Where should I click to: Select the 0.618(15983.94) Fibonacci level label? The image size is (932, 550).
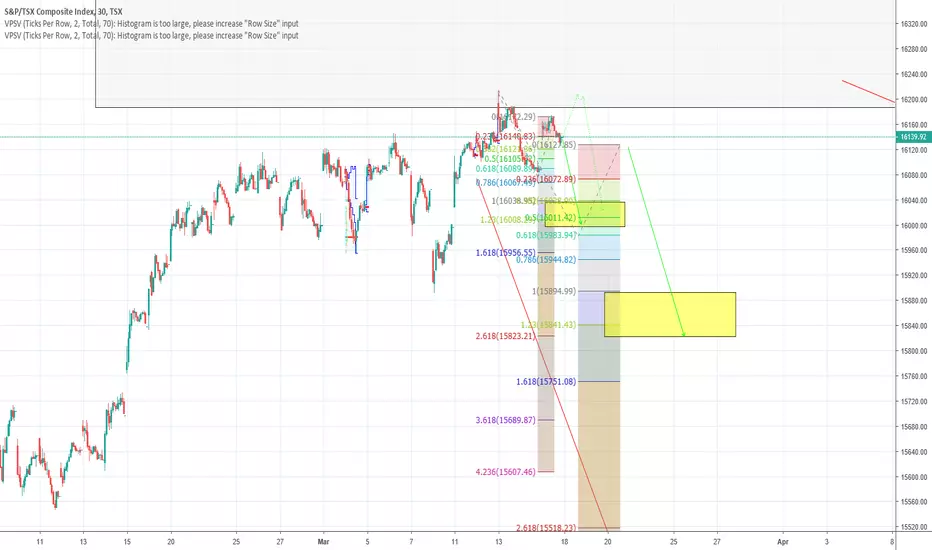point(546,235)
